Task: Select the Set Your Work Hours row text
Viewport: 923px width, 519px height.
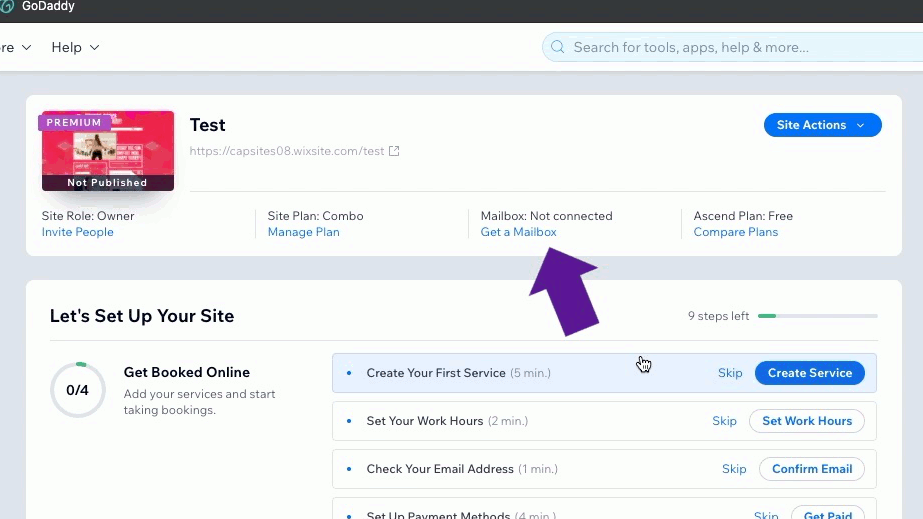Action: 425,421
